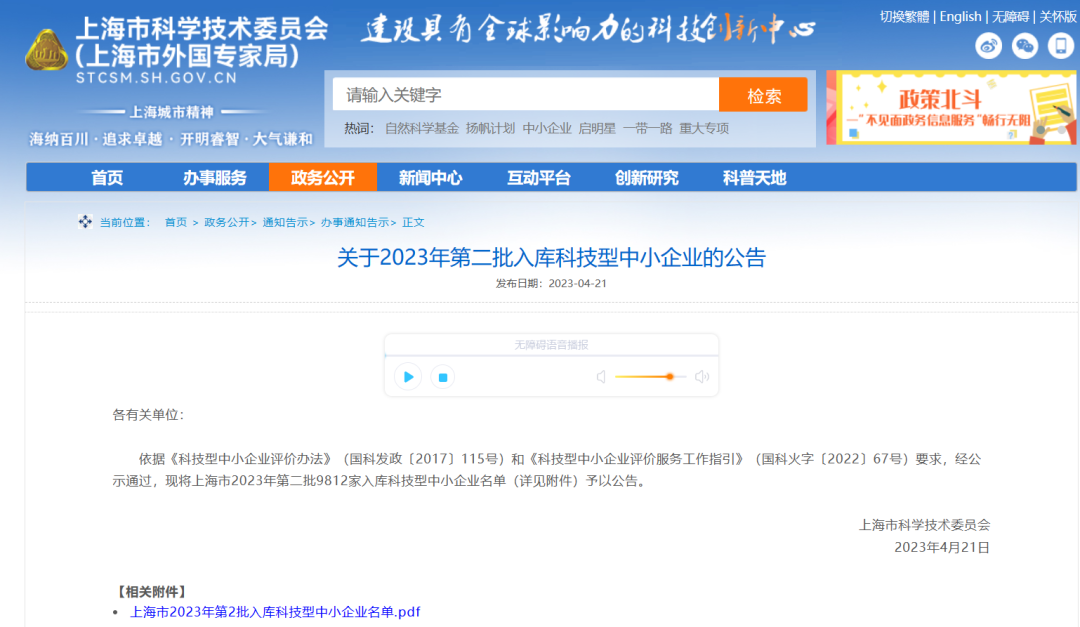Open the 互动平台 section
The width and height of the screenshot is (1080, 627).
537,178
